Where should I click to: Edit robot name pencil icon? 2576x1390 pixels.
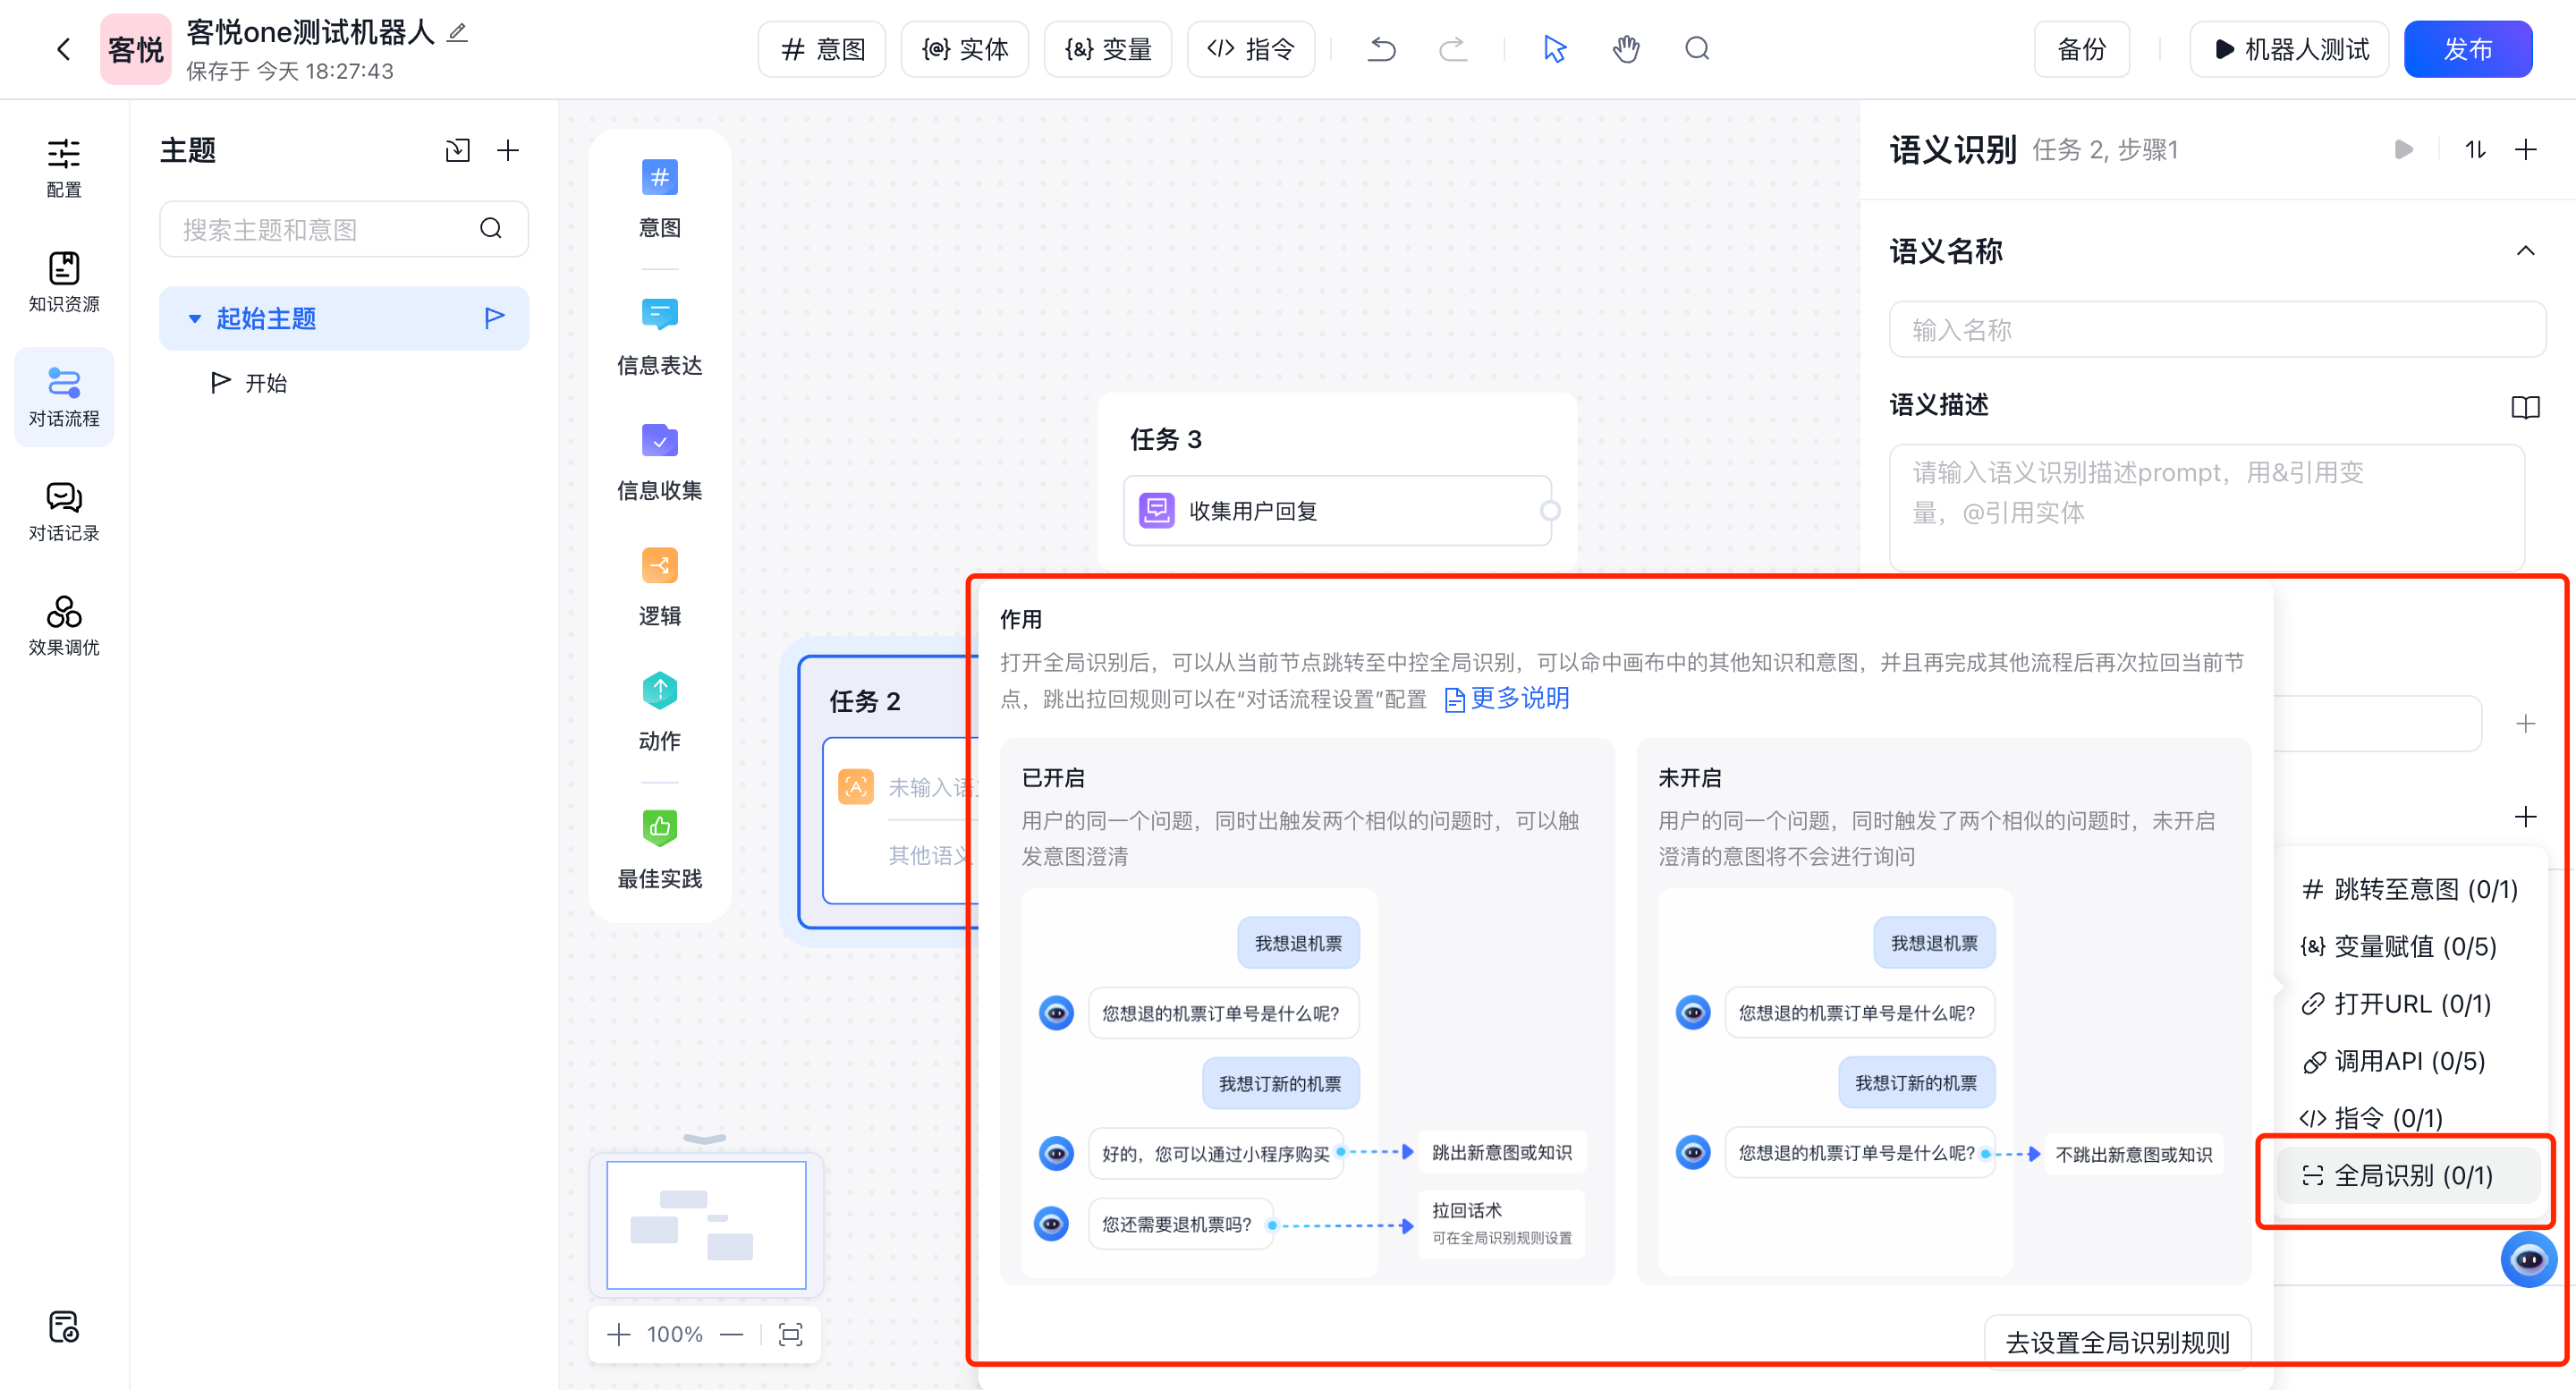[x=458, y=33]
